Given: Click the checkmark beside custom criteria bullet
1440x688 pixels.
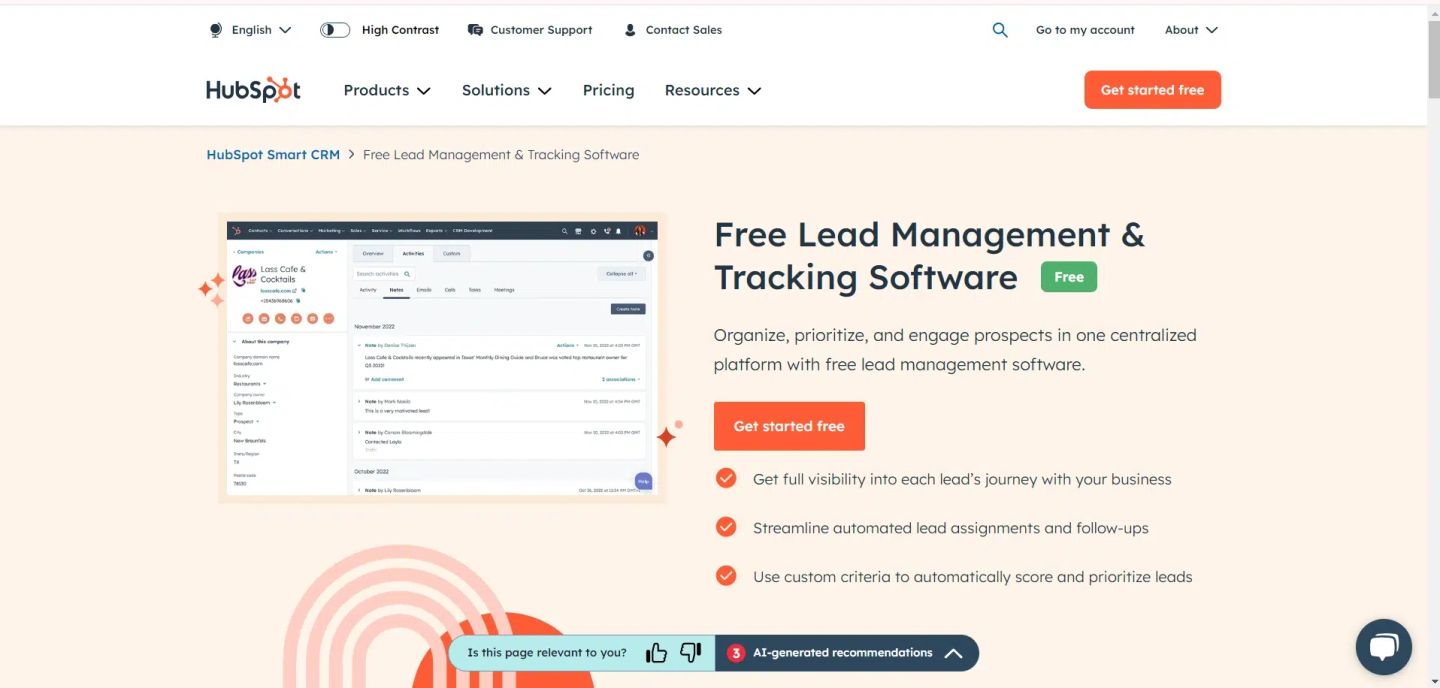Looking at the screenshot, I should click(x=726, y=576).
